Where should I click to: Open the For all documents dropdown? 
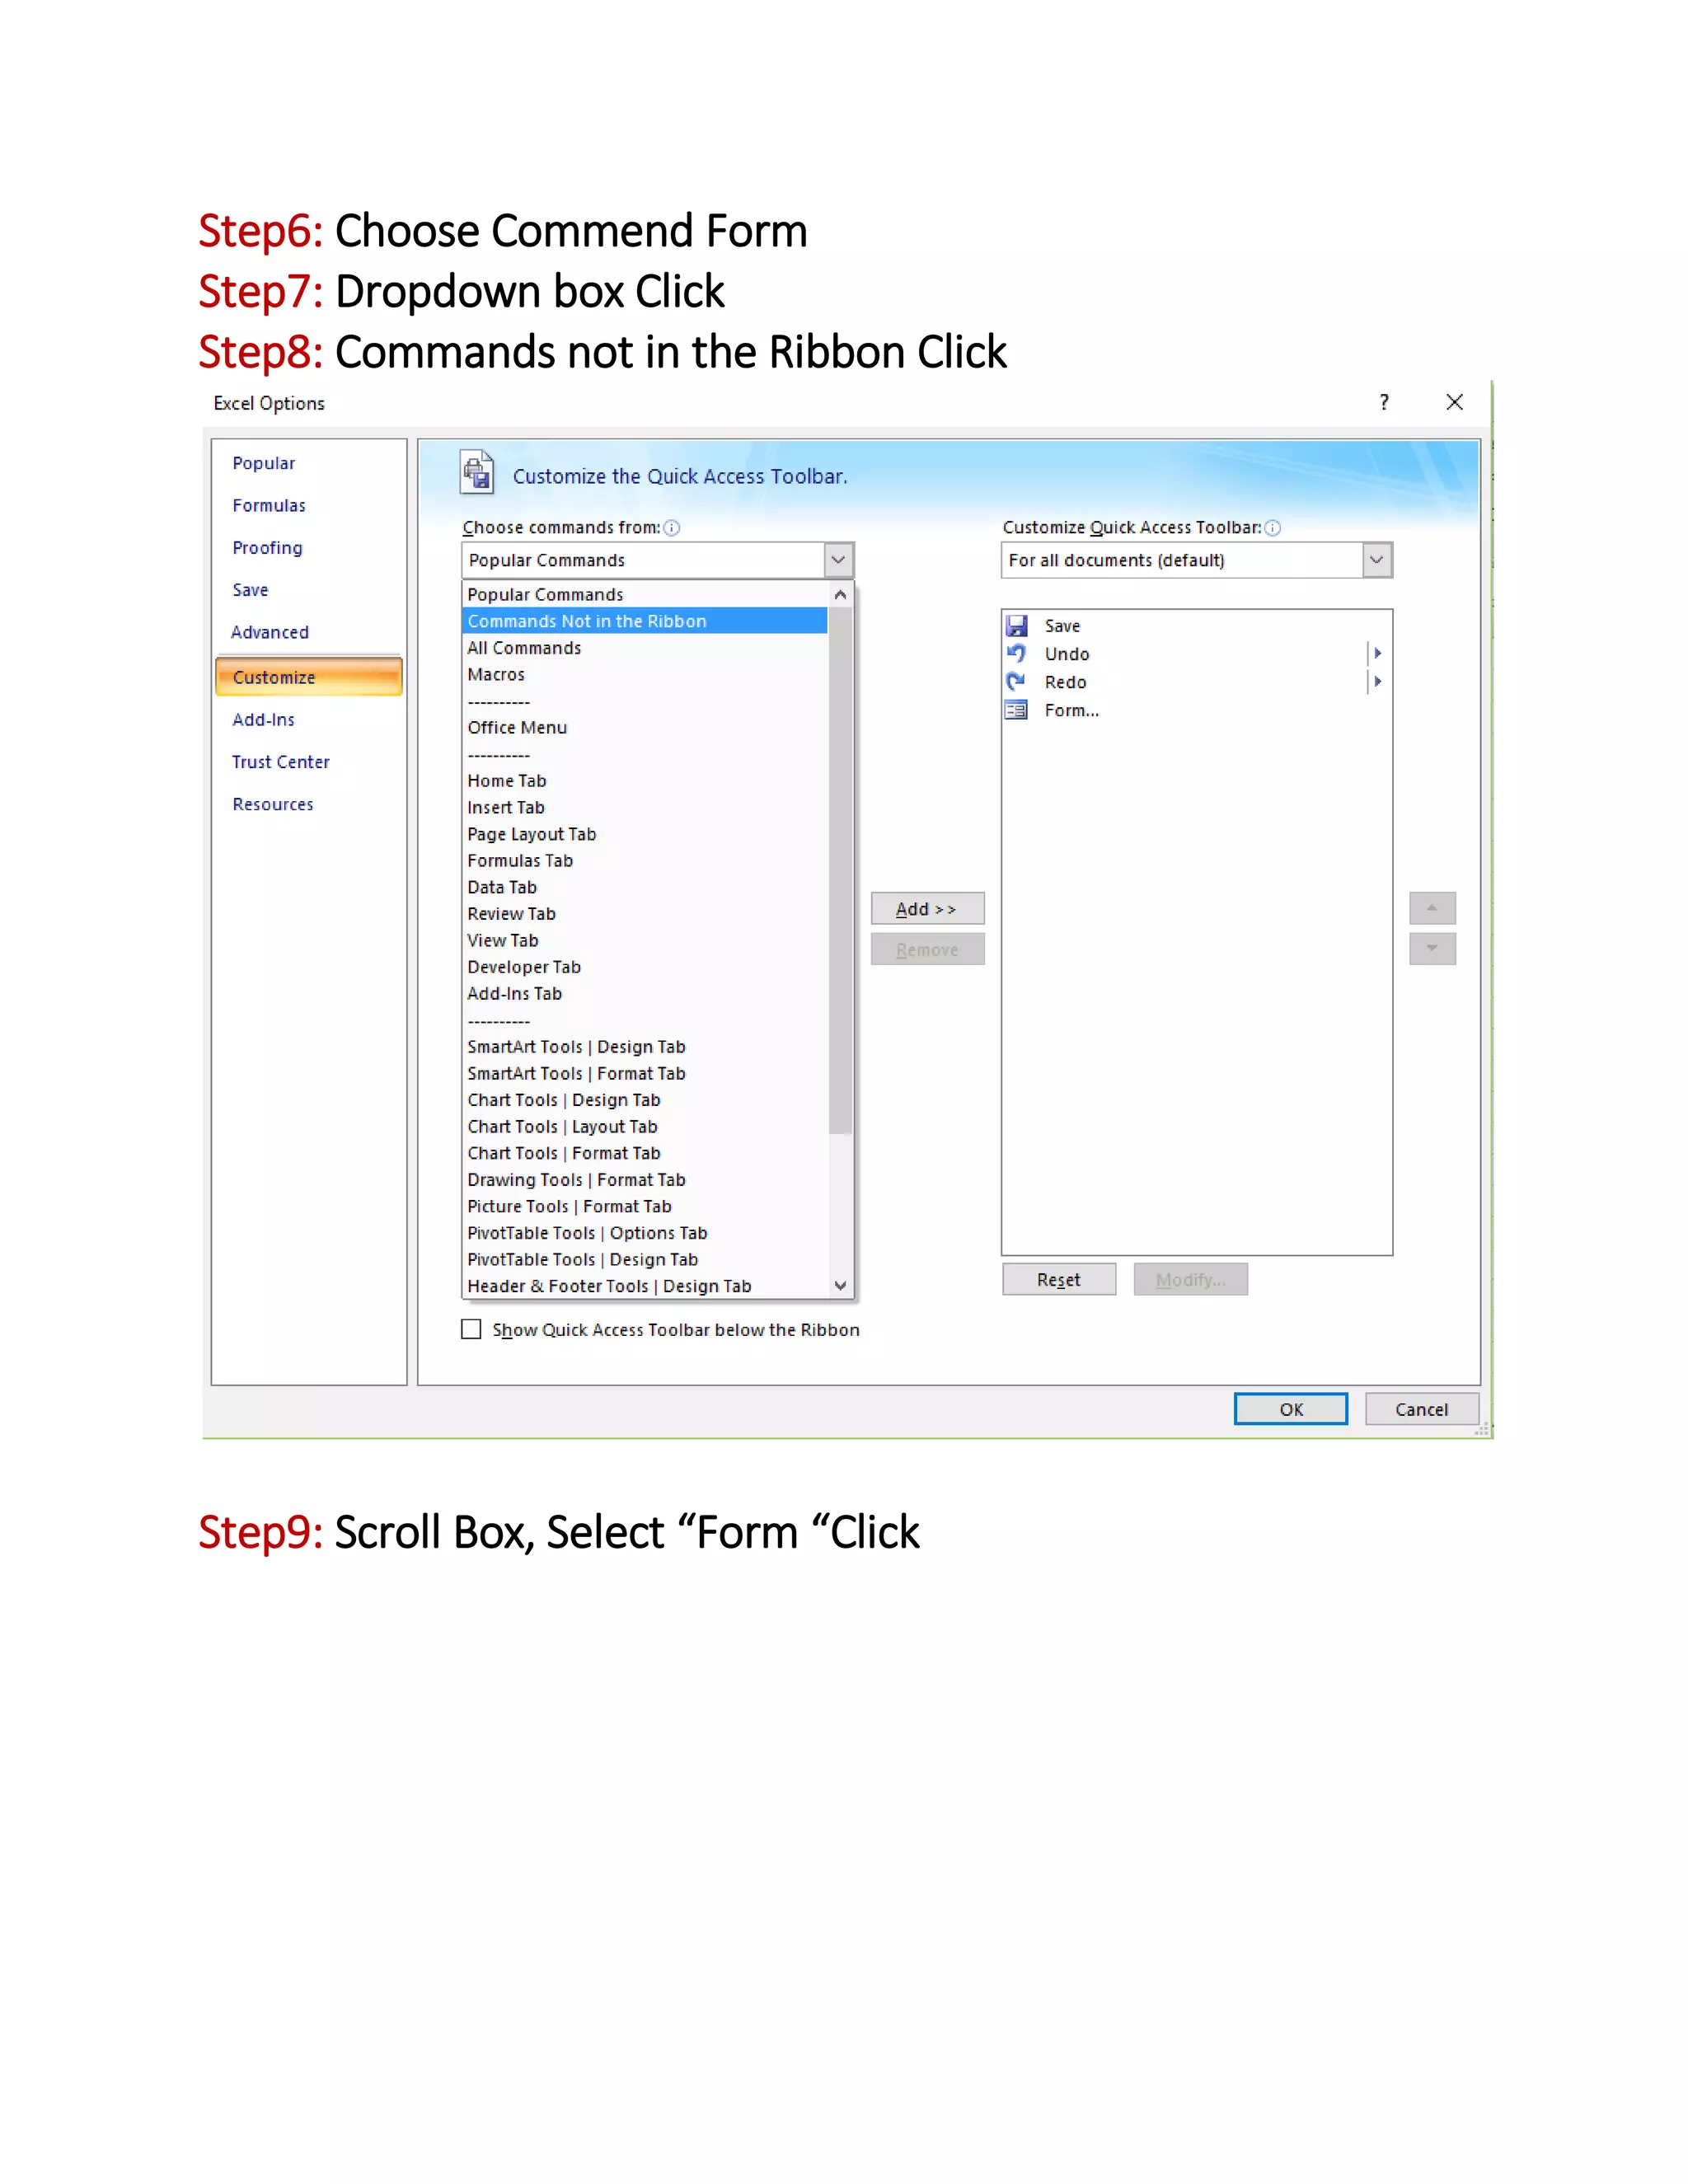(1376, 560)
